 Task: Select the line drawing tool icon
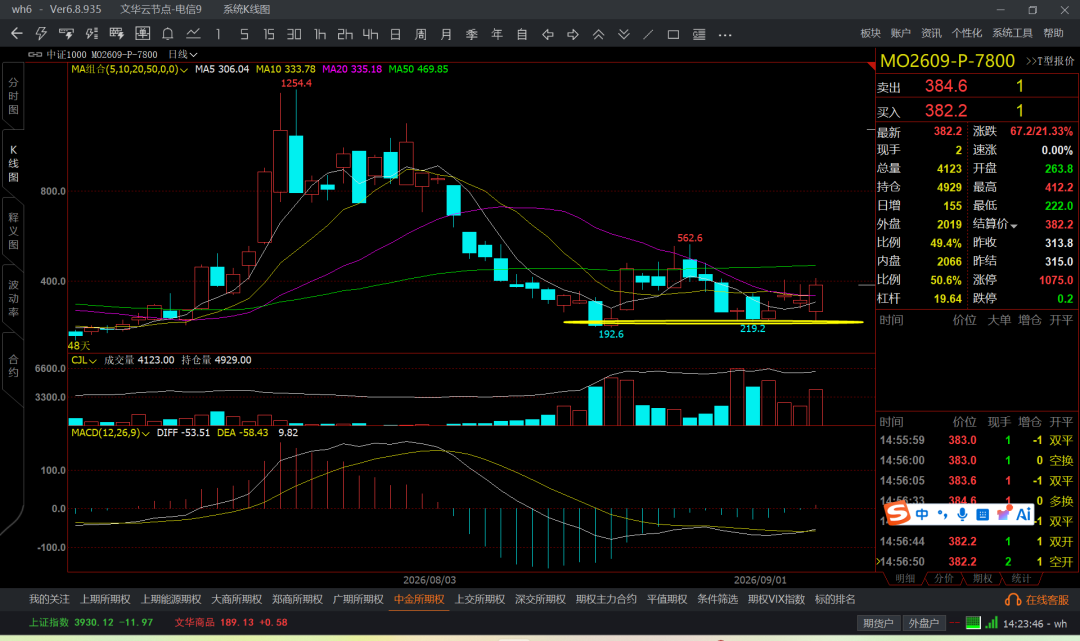click(648, 34)
